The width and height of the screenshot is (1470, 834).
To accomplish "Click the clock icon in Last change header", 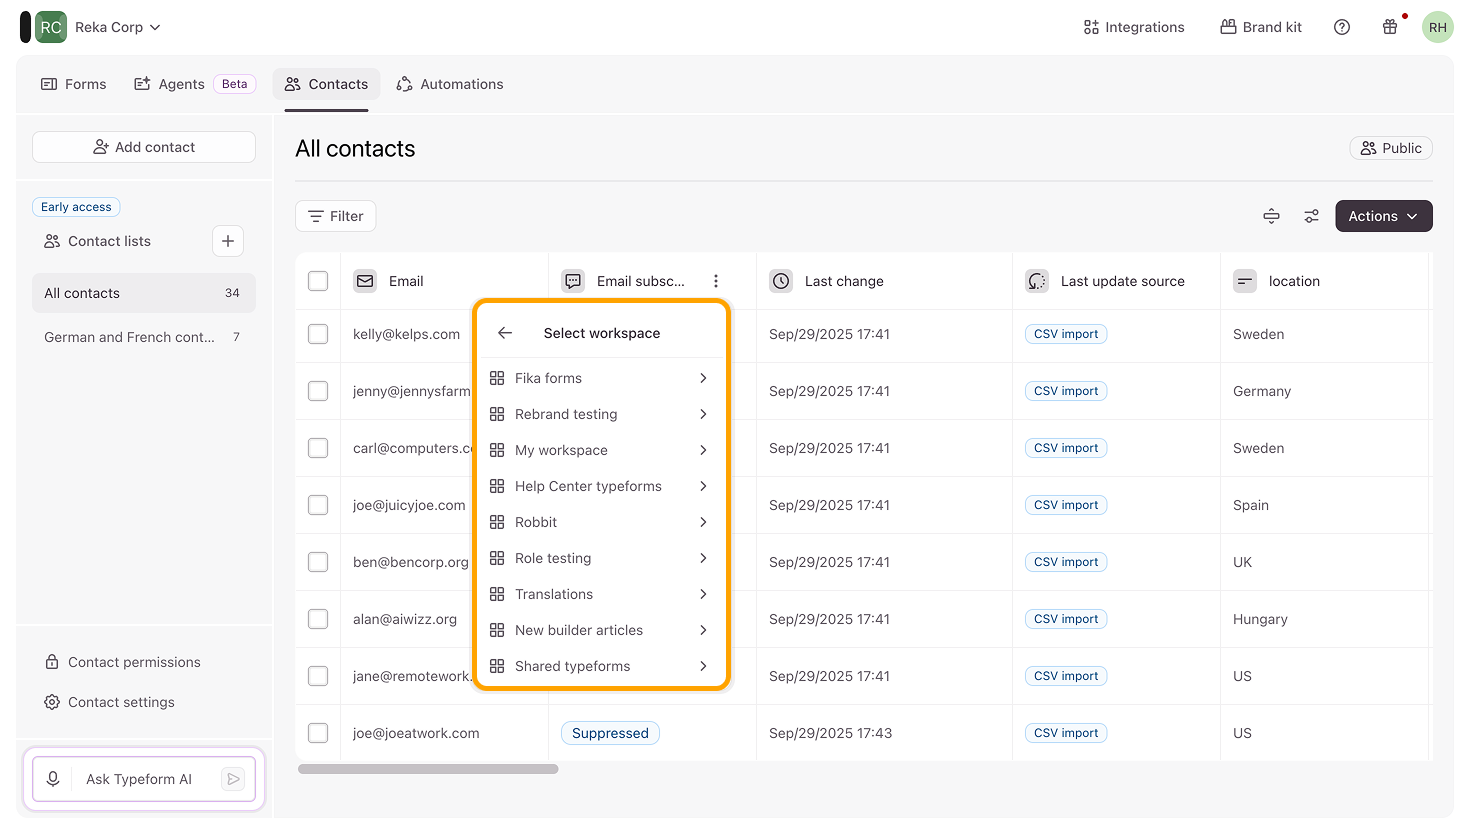I will click(x=781, y=281).
